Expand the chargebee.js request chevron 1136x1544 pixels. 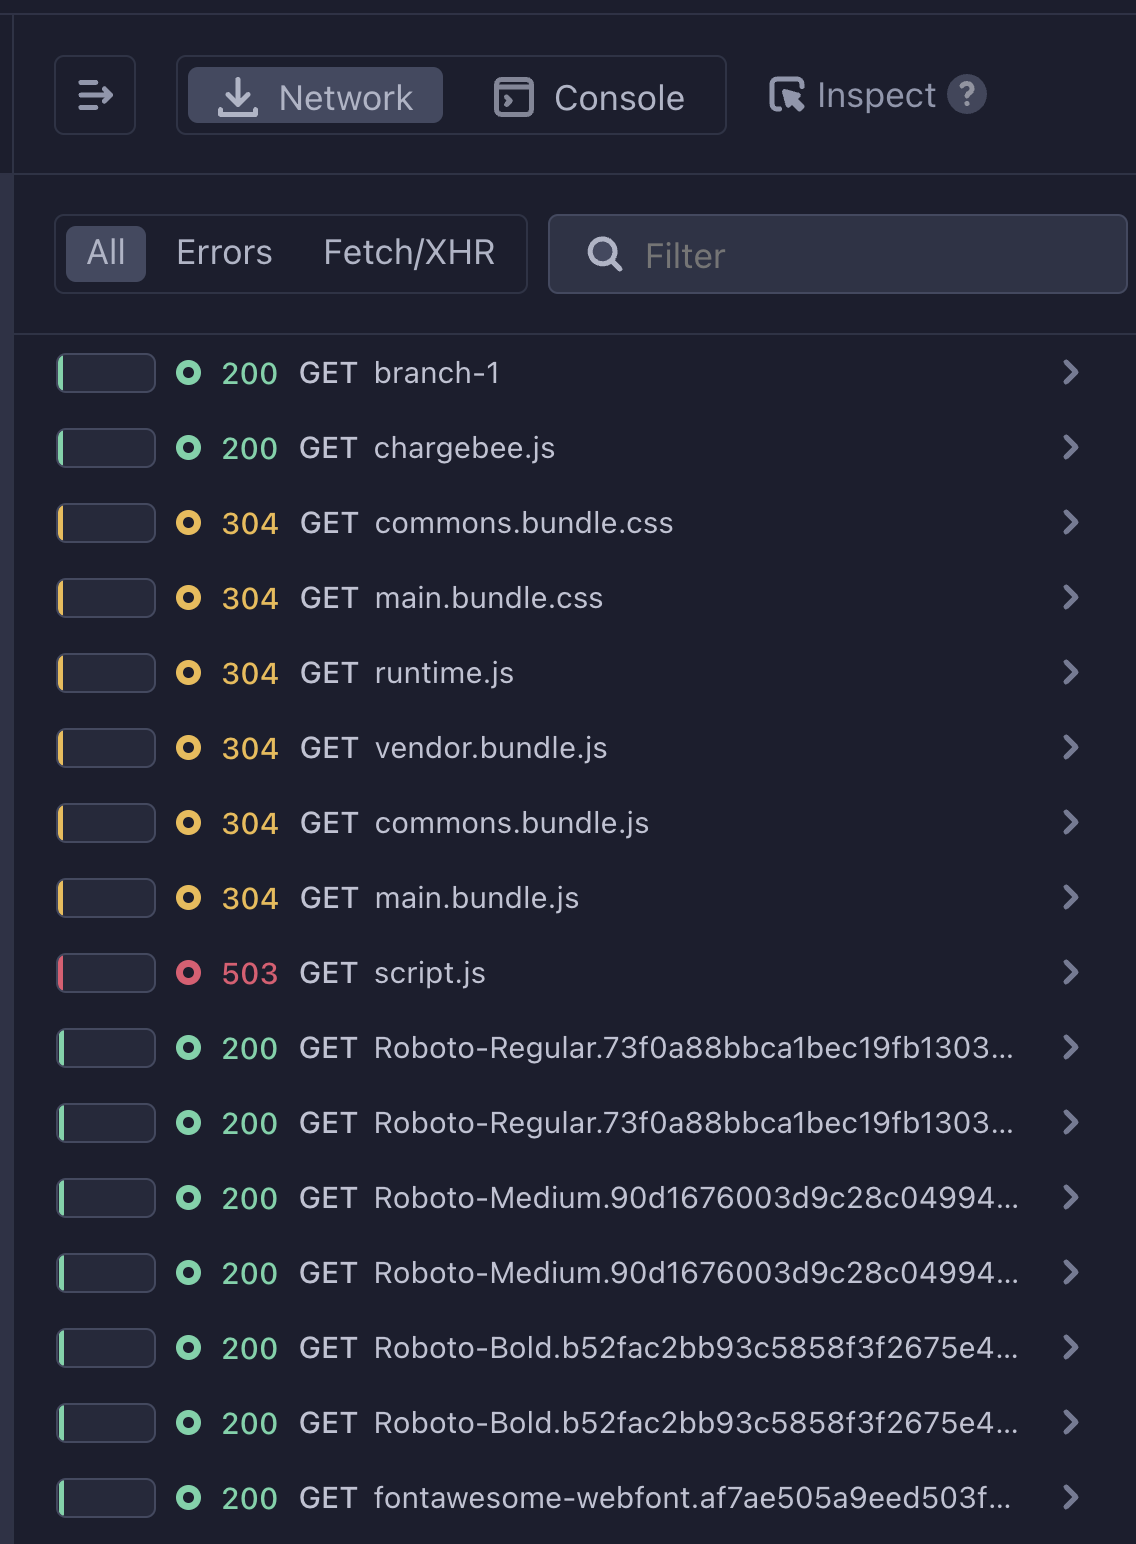[x=1071, y=447]
